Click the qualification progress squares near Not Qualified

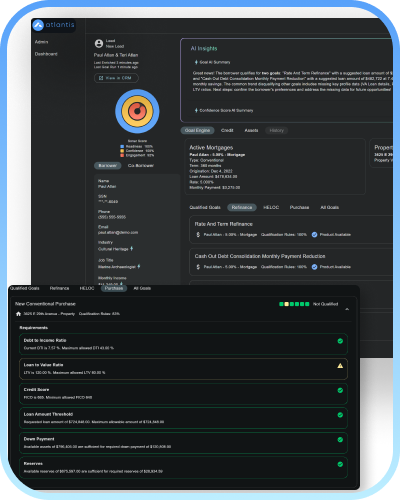[294, 304]
